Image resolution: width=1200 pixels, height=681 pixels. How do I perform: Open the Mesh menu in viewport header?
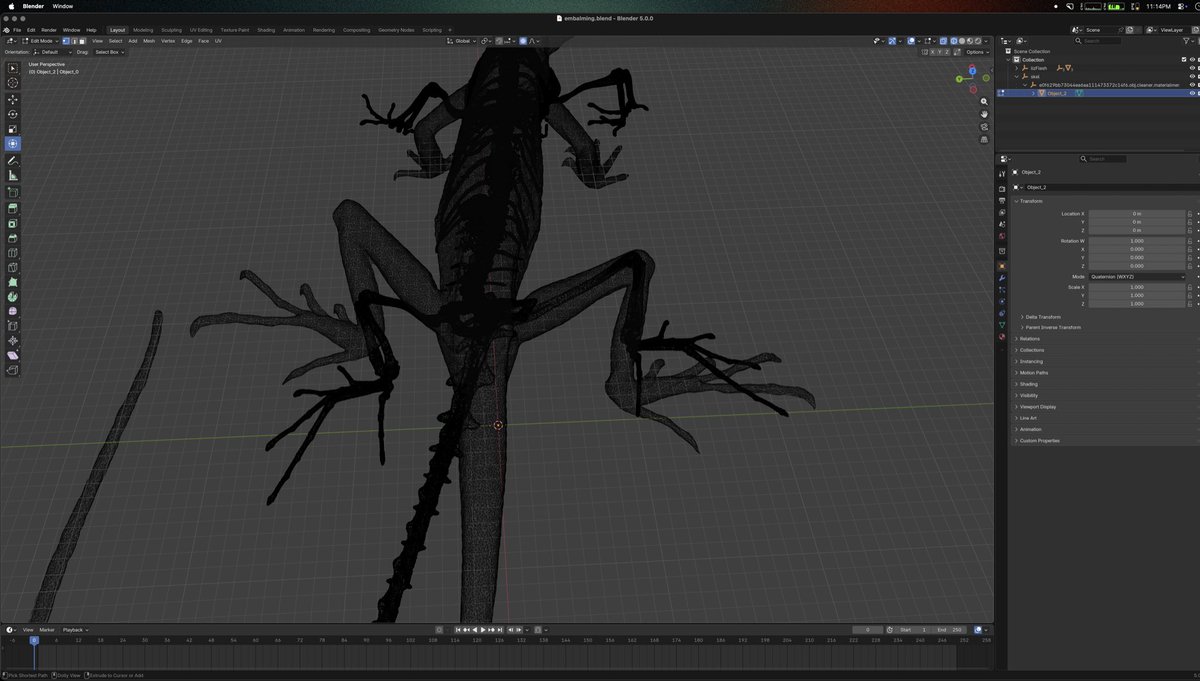pos(149,41)
